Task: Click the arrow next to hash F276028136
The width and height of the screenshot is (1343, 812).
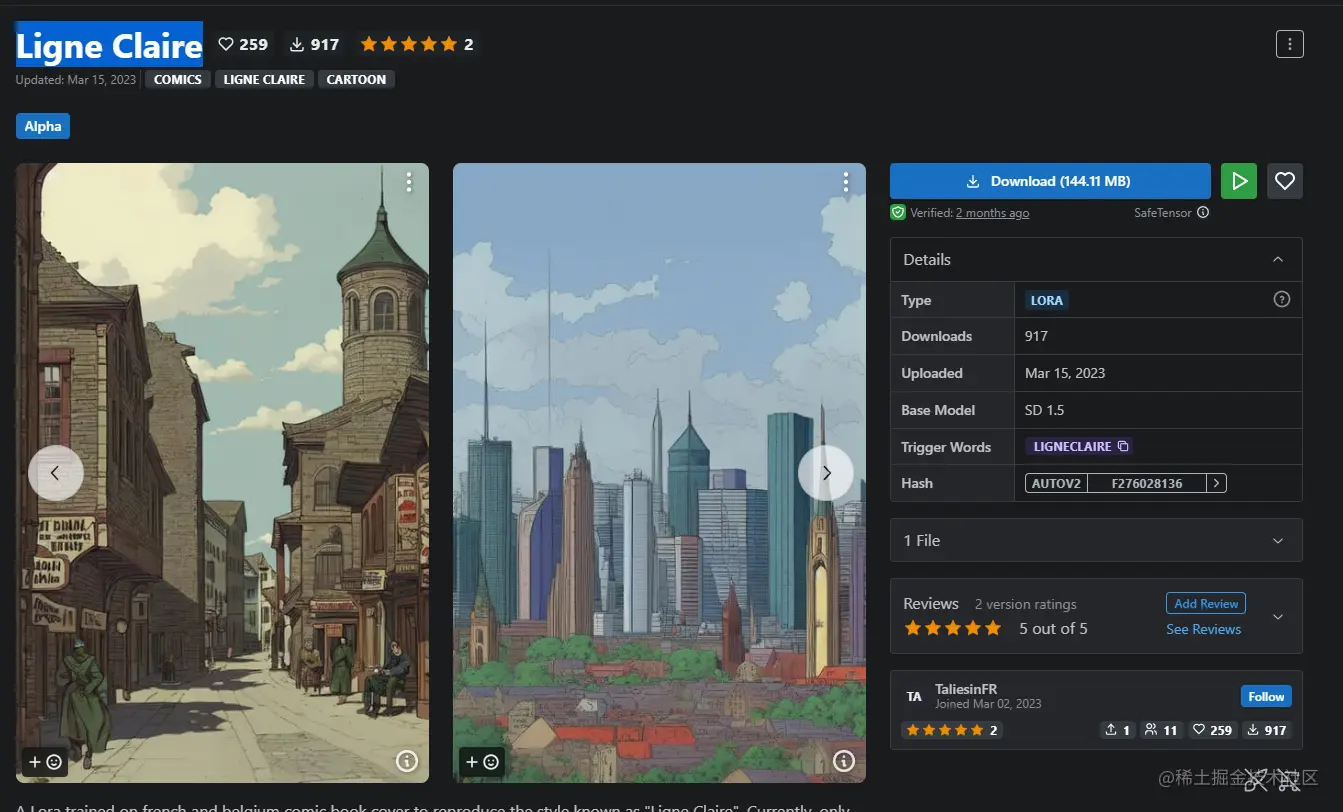Action: click(1216, 483)
